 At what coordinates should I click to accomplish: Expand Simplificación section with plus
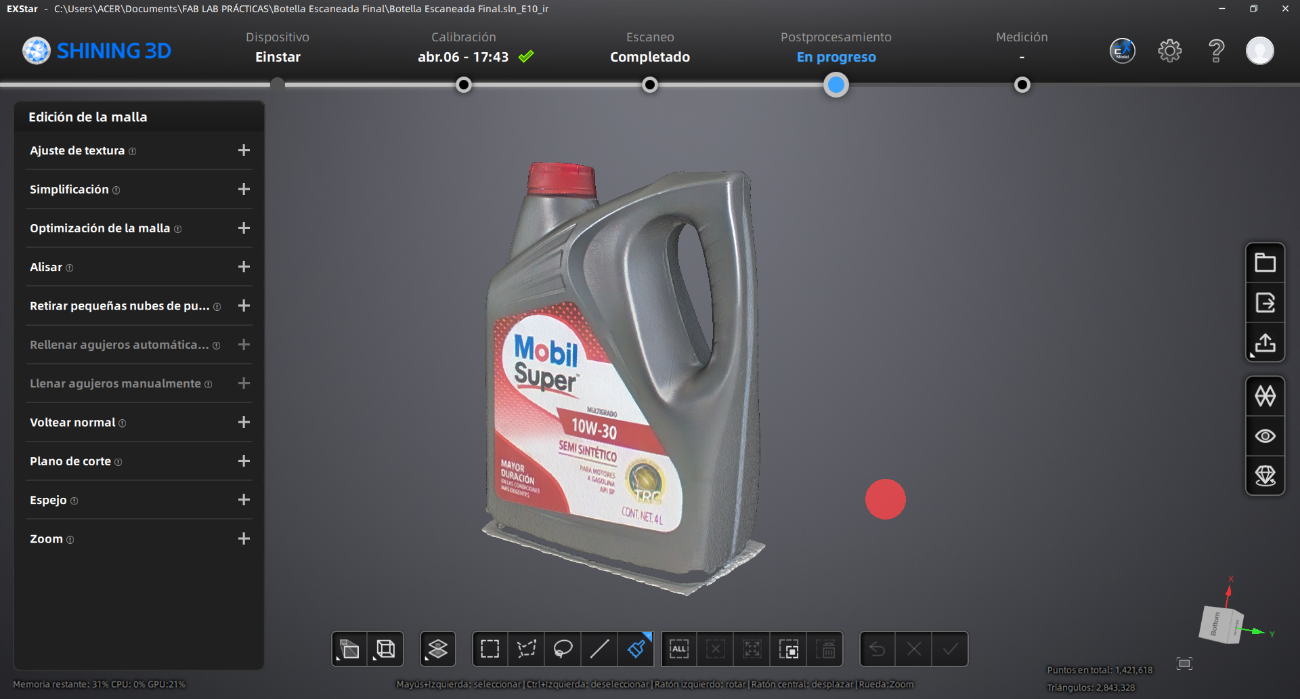pyautogui.click(x=243, y=189)
